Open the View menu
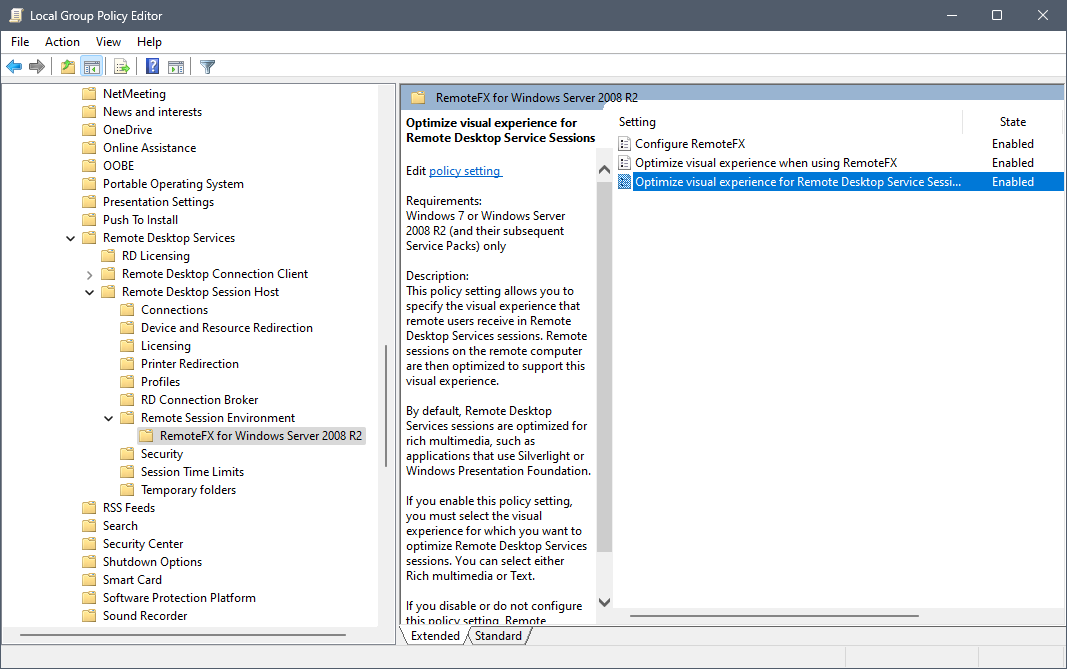This screenshot has height=669, width=1067. coord(108,42)
